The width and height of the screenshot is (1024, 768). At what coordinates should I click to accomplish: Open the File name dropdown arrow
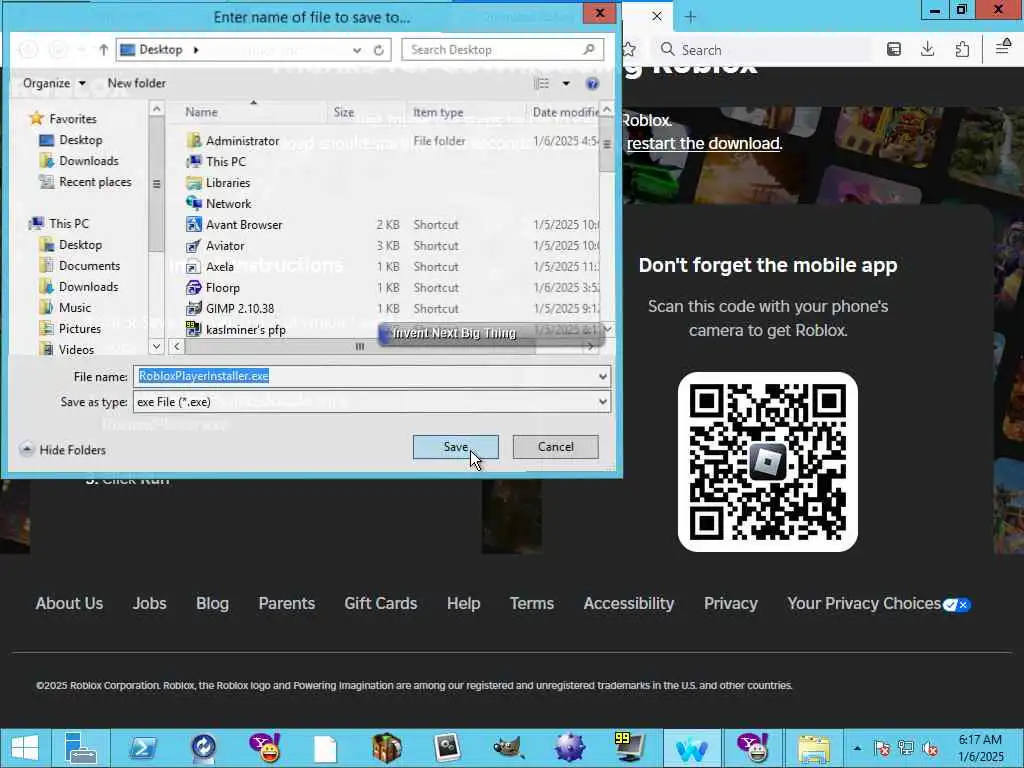(602, 377)
